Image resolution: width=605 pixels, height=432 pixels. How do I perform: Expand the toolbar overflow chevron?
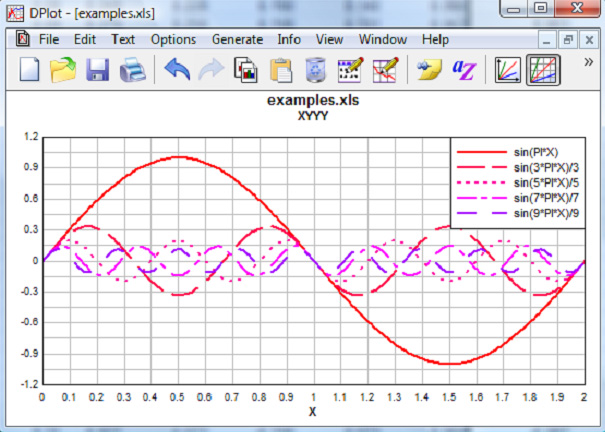pos(588,62)
